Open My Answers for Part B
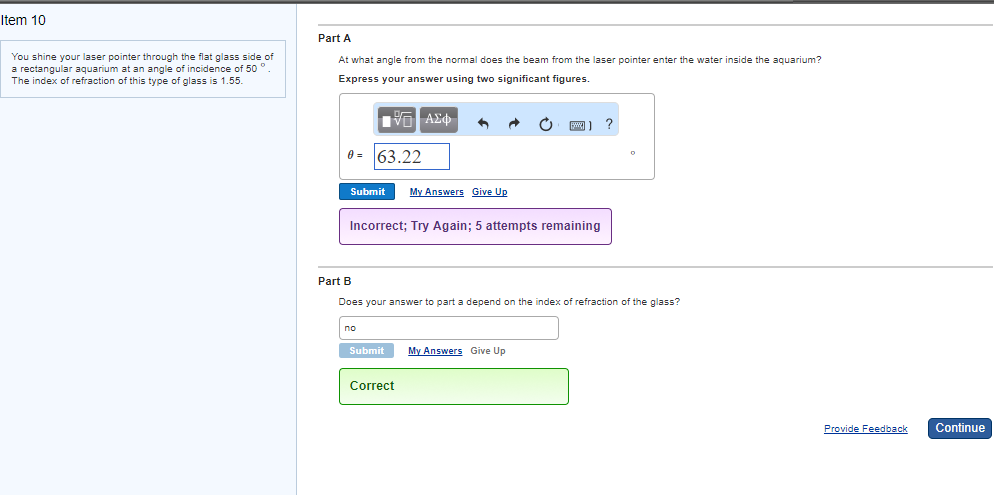The image size is (994, 495). tap(435, 351)
